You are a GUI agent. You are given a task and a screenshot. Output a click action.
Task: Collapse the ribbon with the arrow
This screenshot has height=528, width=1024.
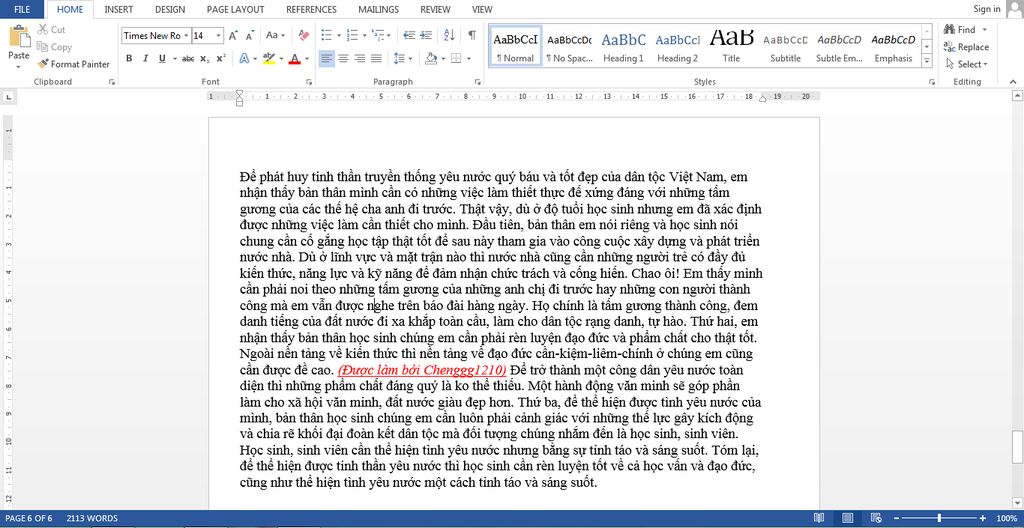point(1013,82)
